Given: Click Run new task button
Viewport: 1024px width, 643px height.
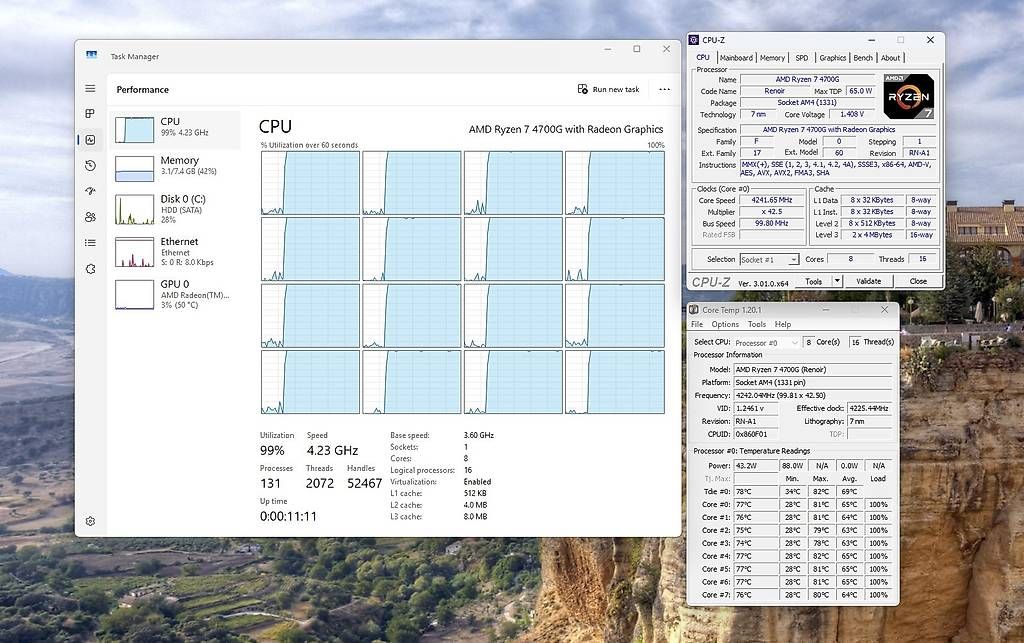Looking at the screenshot, I should 609,89.
